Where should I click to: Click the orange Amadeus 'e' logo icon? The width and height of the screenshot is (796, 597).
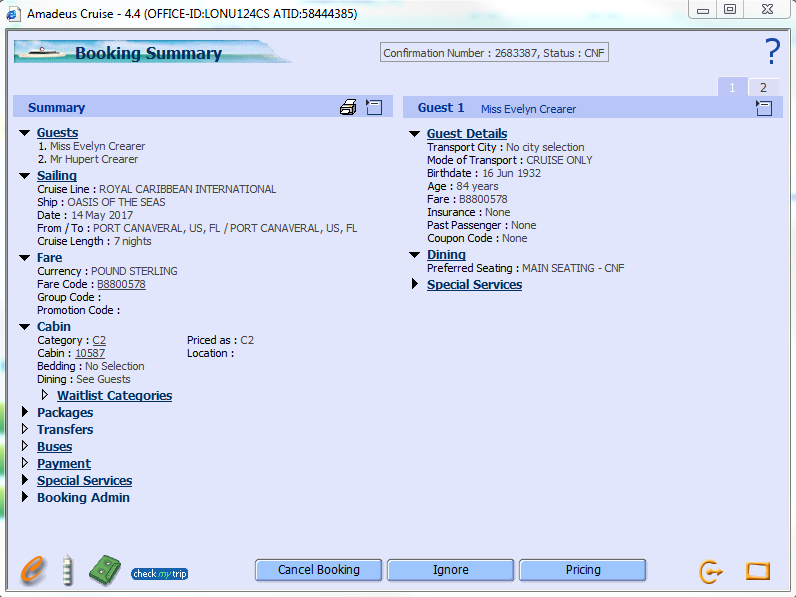pos(33,570)
